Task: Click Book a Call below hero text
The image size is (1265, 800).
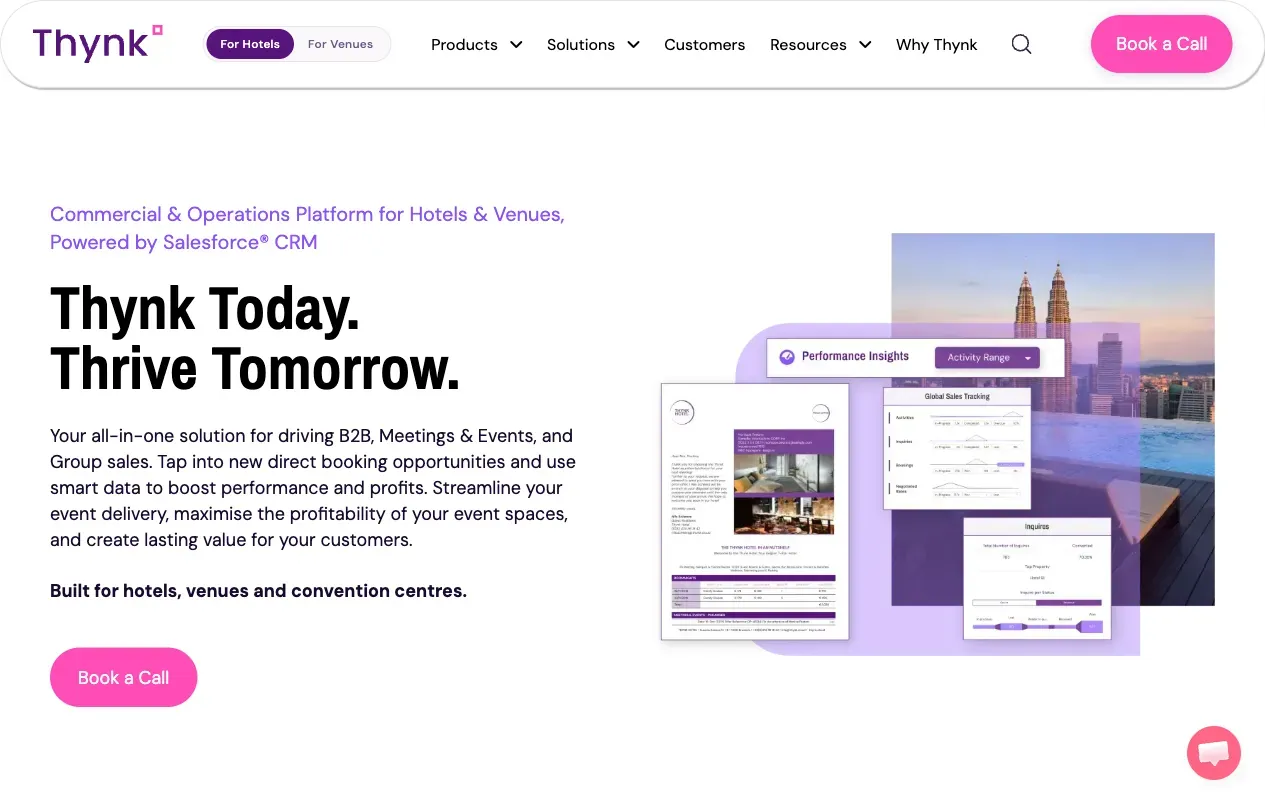Action: point(124,677)
